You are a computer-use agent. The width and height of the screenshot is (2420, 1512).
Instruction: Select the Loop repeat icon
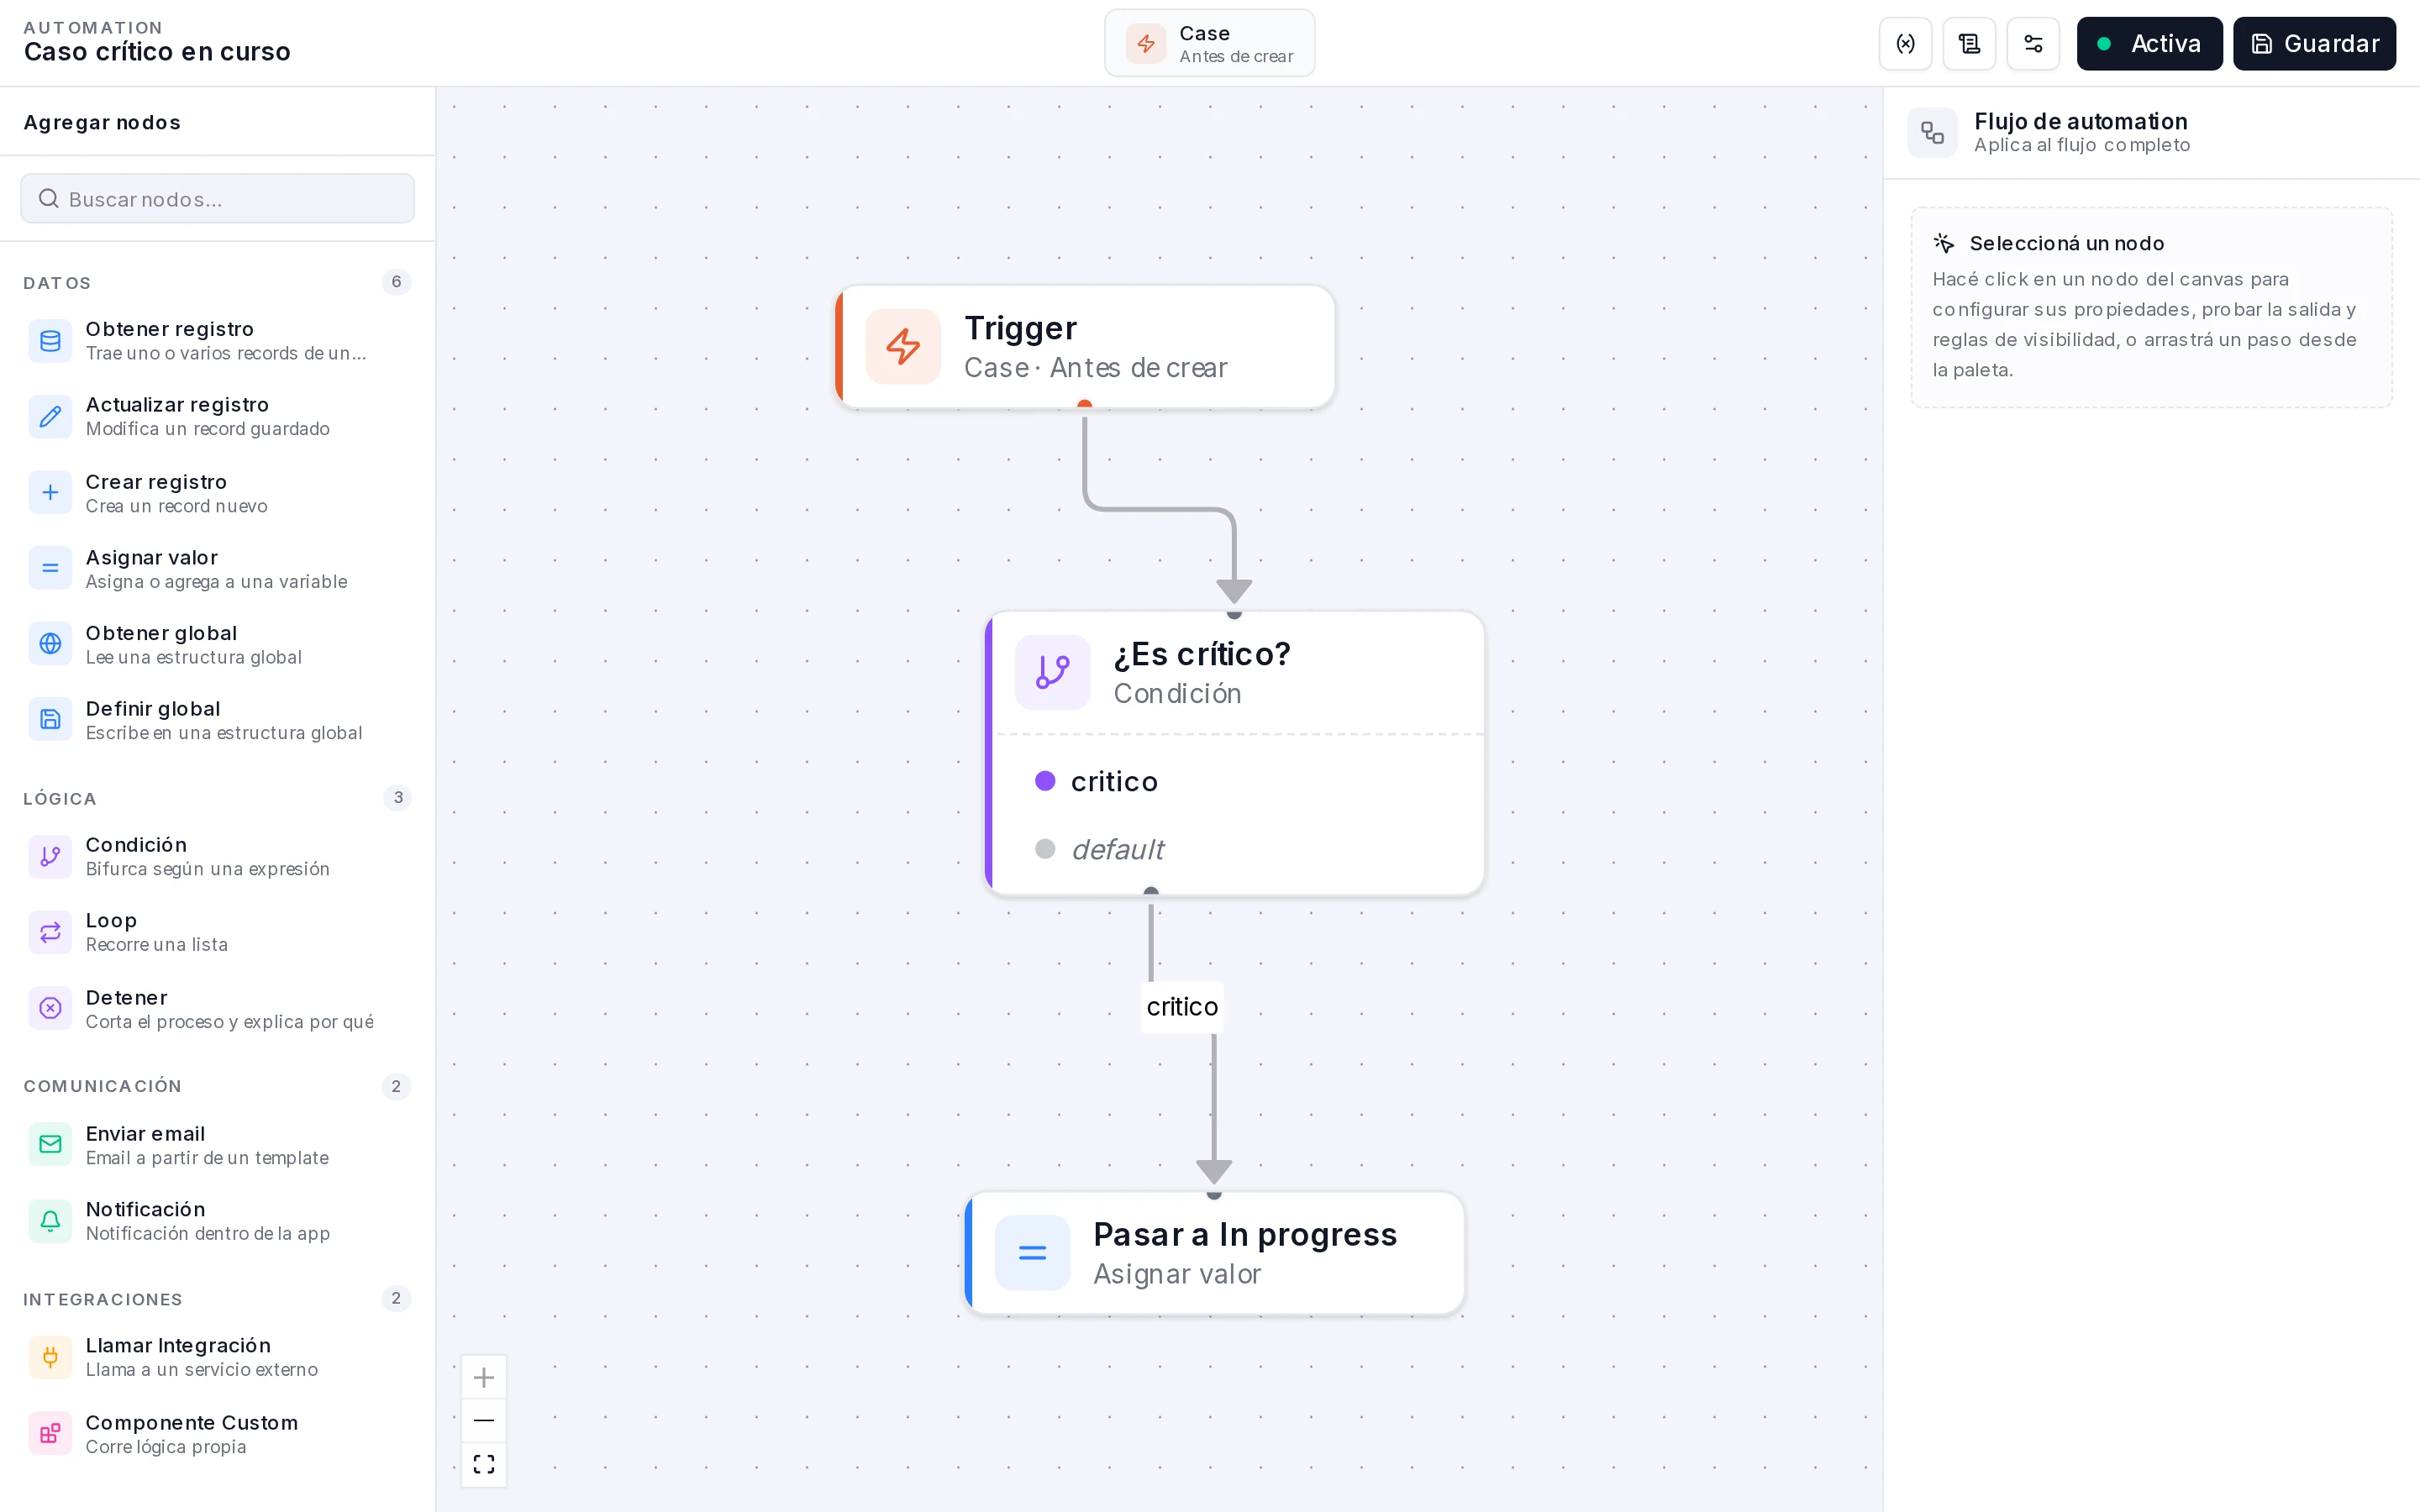[50, 933]
